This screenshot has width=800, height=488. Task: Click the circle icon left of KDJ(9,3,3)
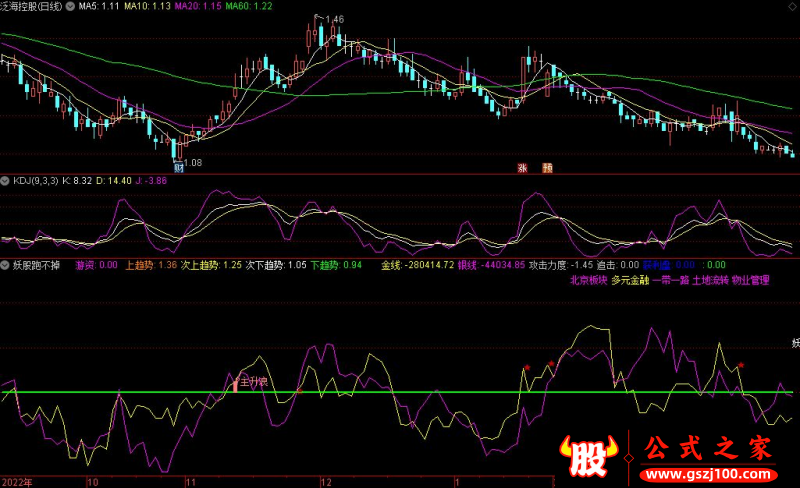(x=6, y=181)
